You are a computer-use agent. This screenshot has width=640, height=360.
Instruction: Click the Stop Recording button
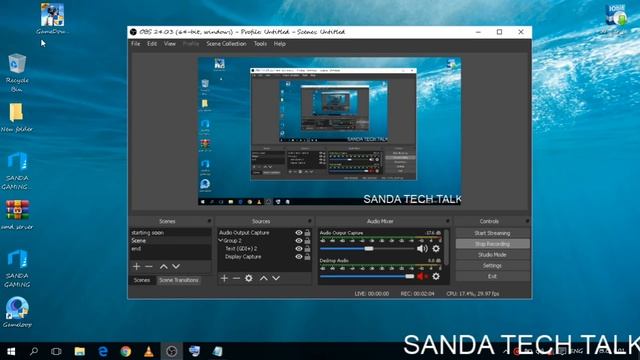coord(492,244)
